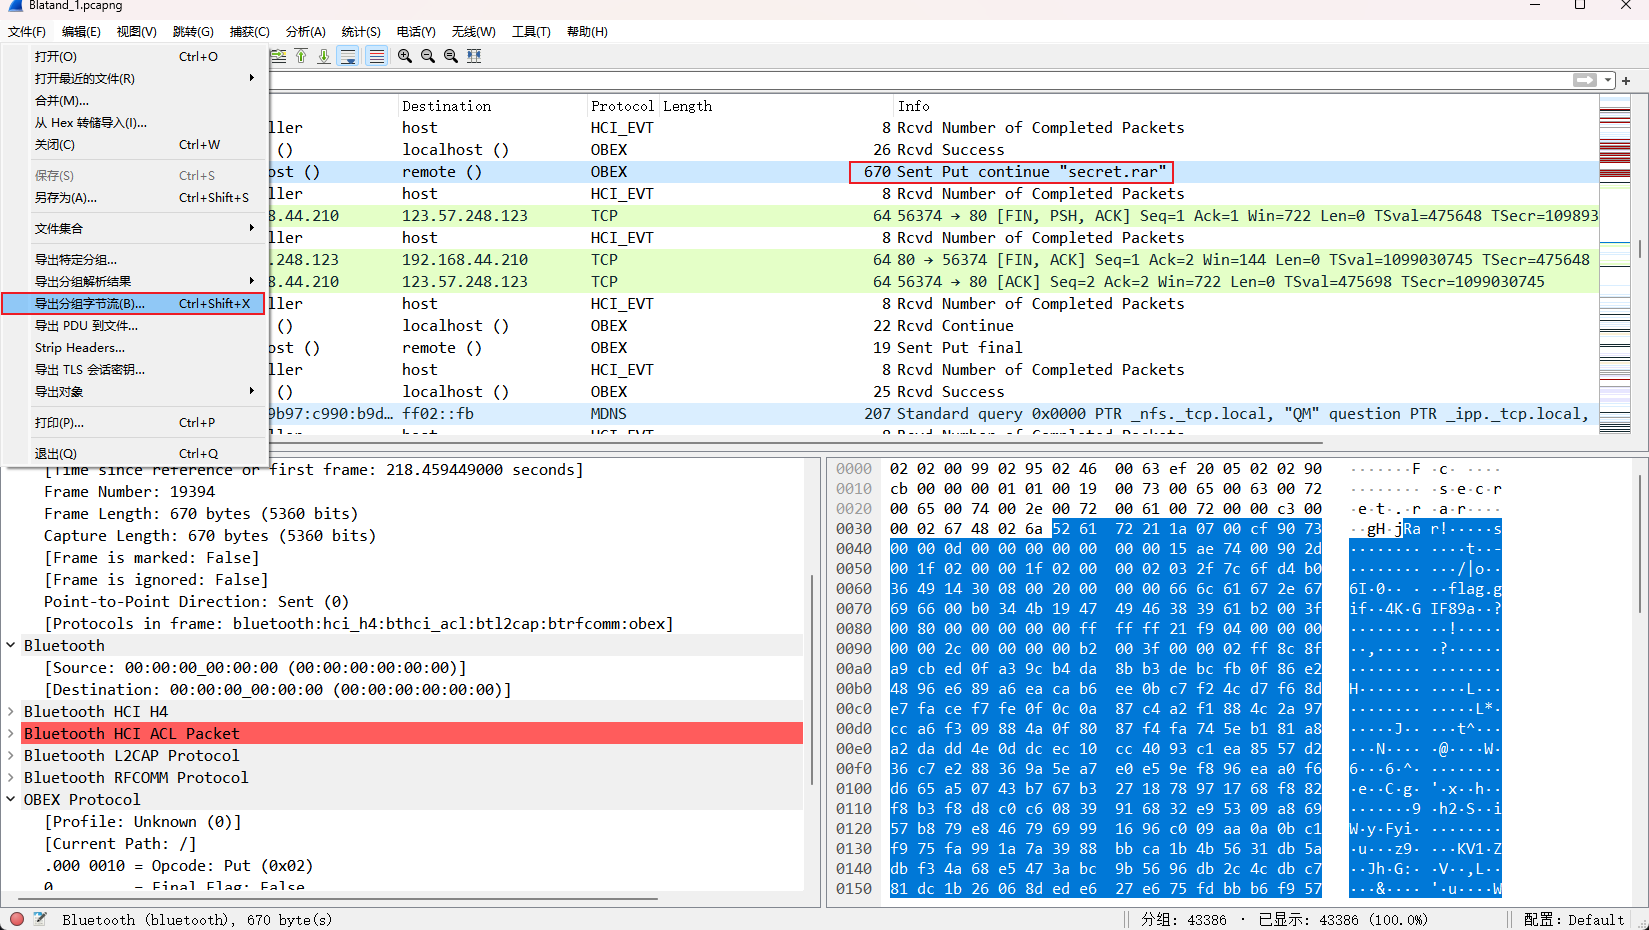Add a display filter button with plus icon
1649x930 pixels.
(1626, 80)
